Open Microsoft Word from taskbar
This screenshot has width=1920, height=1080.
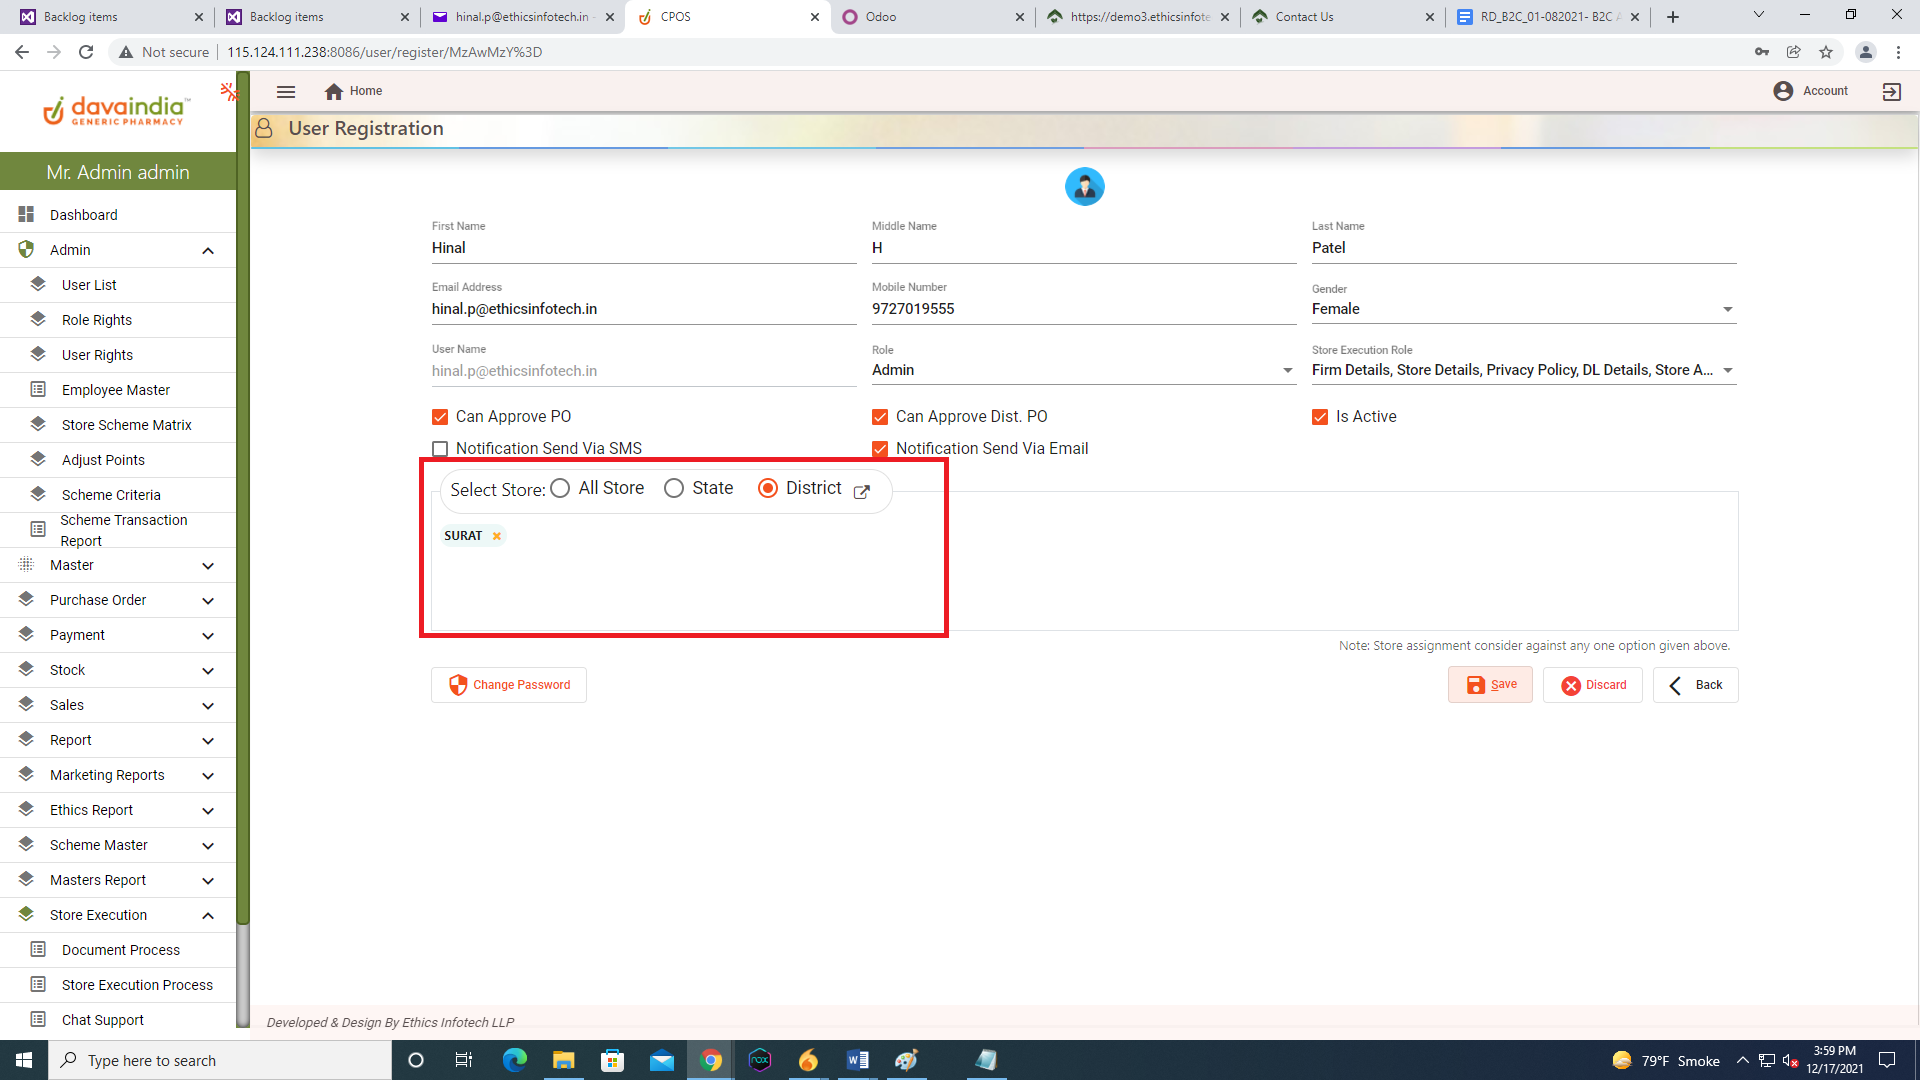857,1060
